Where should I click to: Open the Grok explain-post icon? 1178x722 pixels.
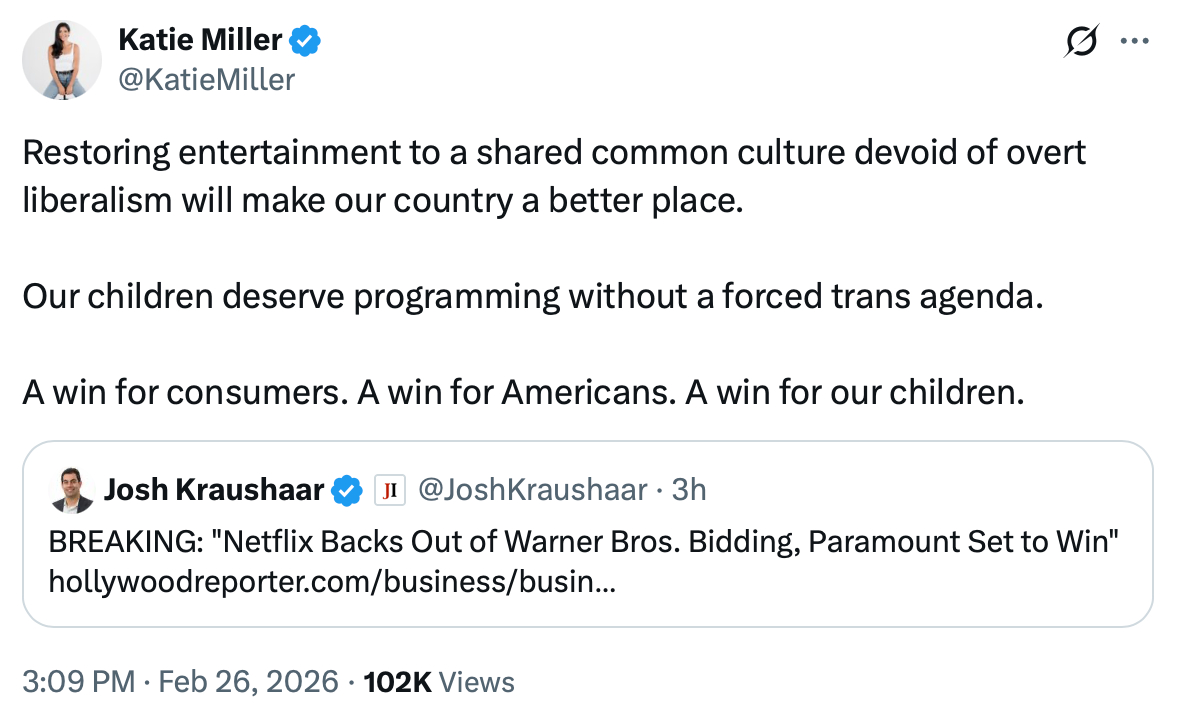1083,43
